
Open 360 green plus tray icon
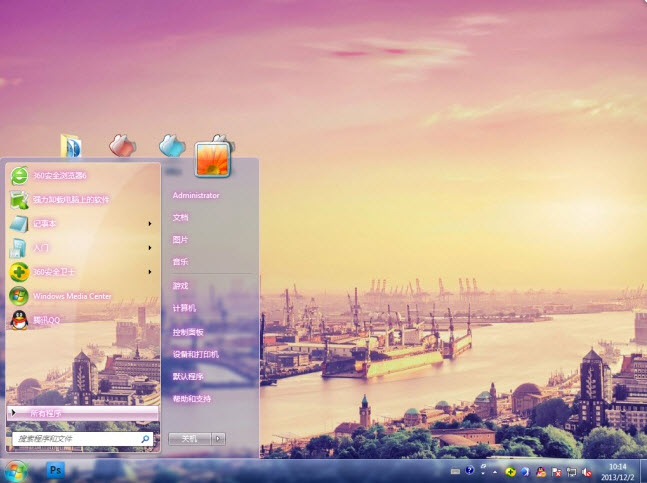510,472
